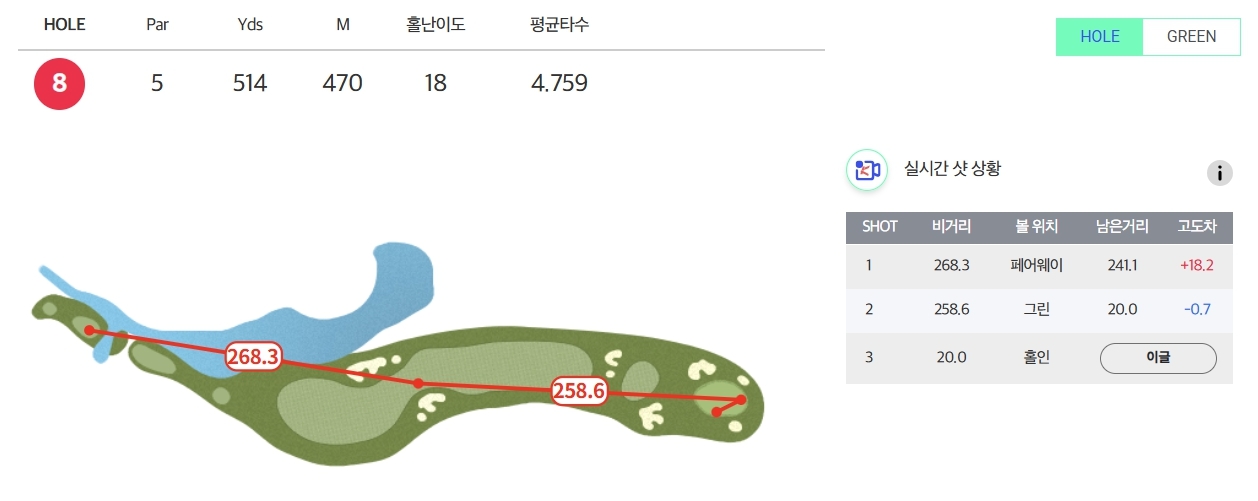Select shot 2 row in the table

pyautogui.click(x=1032, y=309)
